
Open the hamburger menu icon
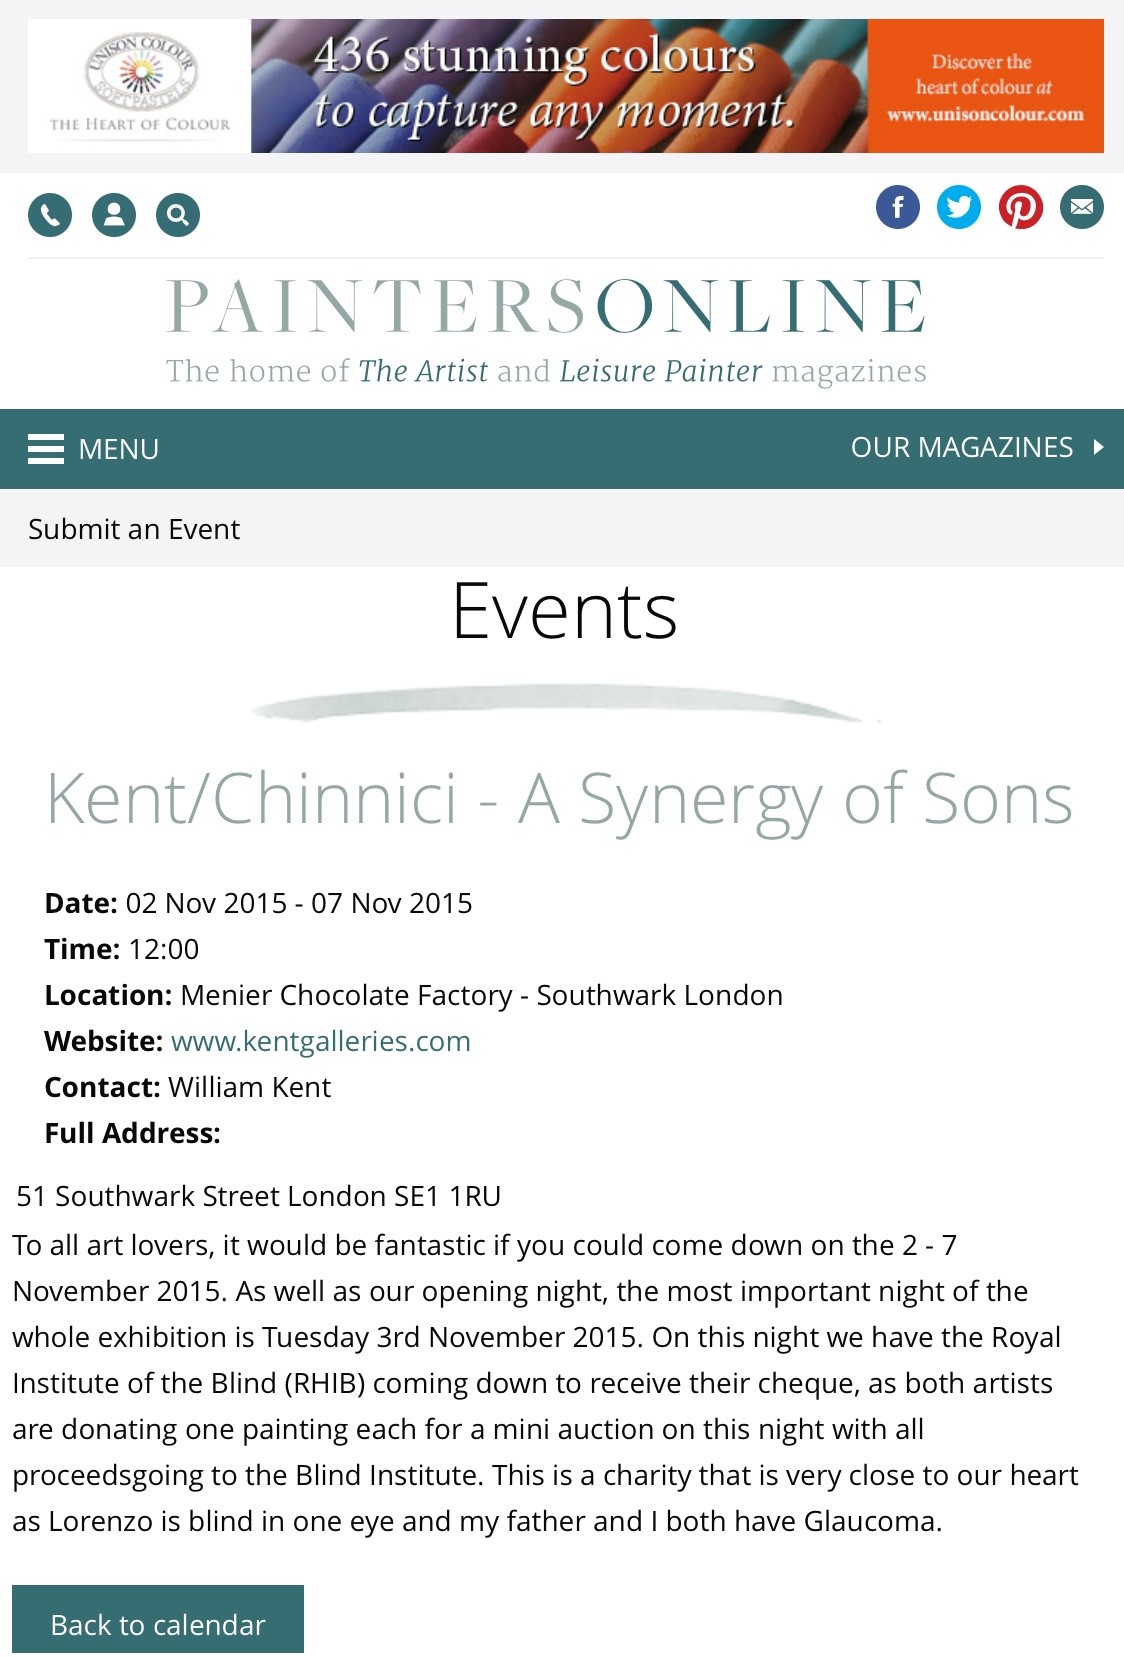pos(46,449)
